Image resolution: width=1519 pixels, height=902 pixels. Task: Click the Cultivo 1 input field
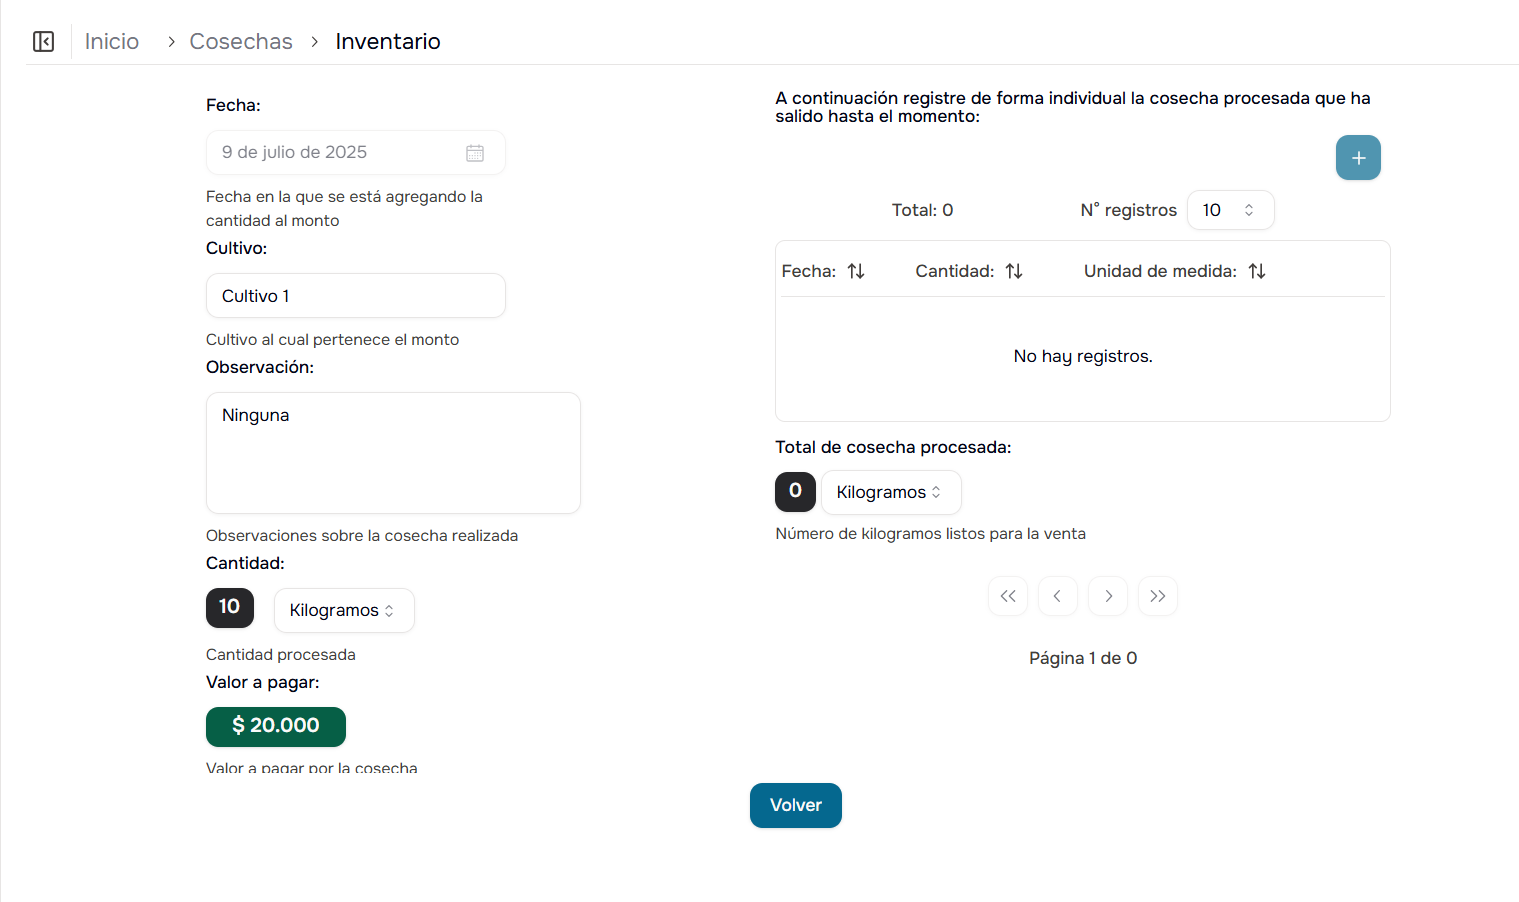click(x=355, y=296)
